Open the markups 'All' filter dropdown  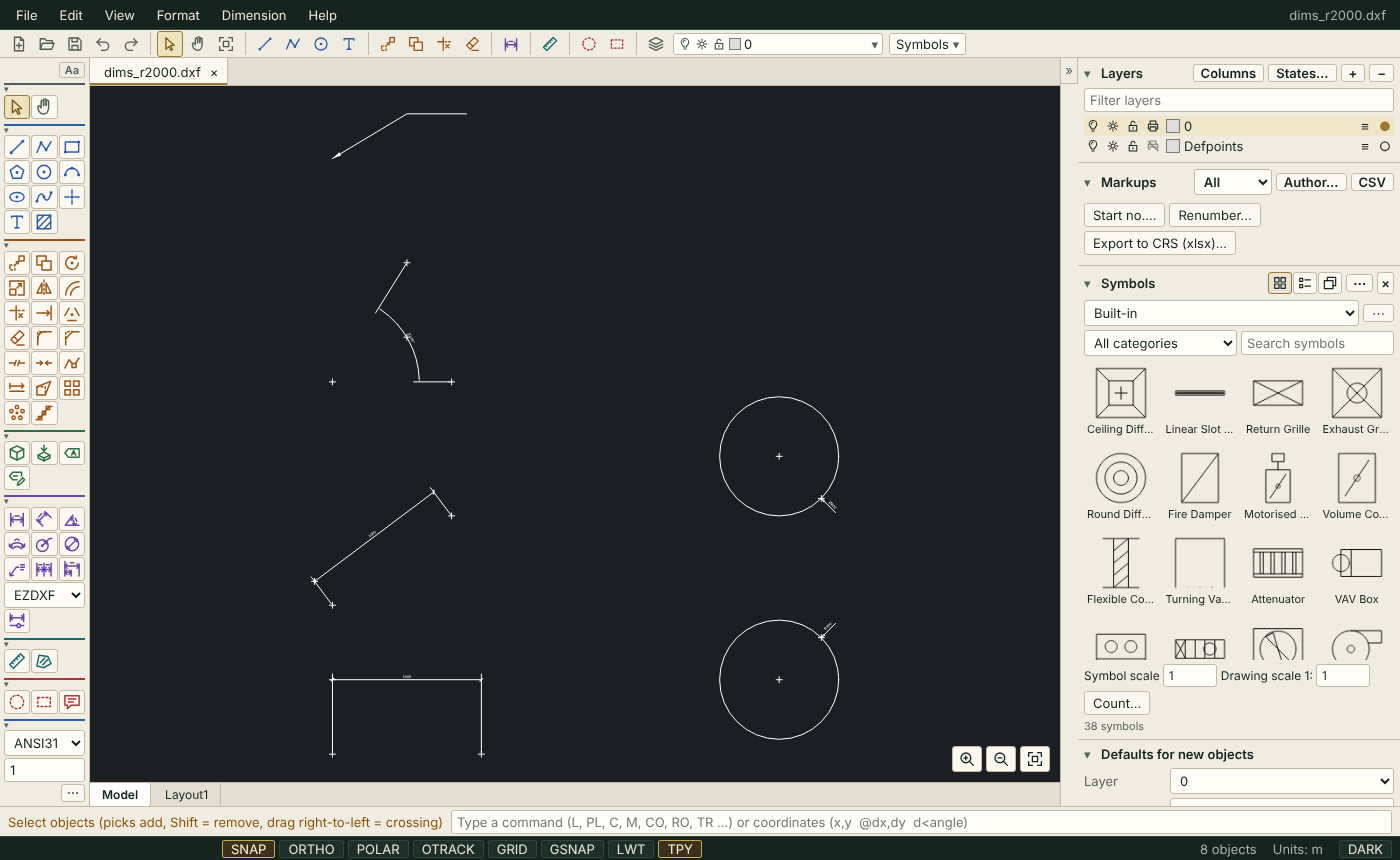click(1232, 182)
